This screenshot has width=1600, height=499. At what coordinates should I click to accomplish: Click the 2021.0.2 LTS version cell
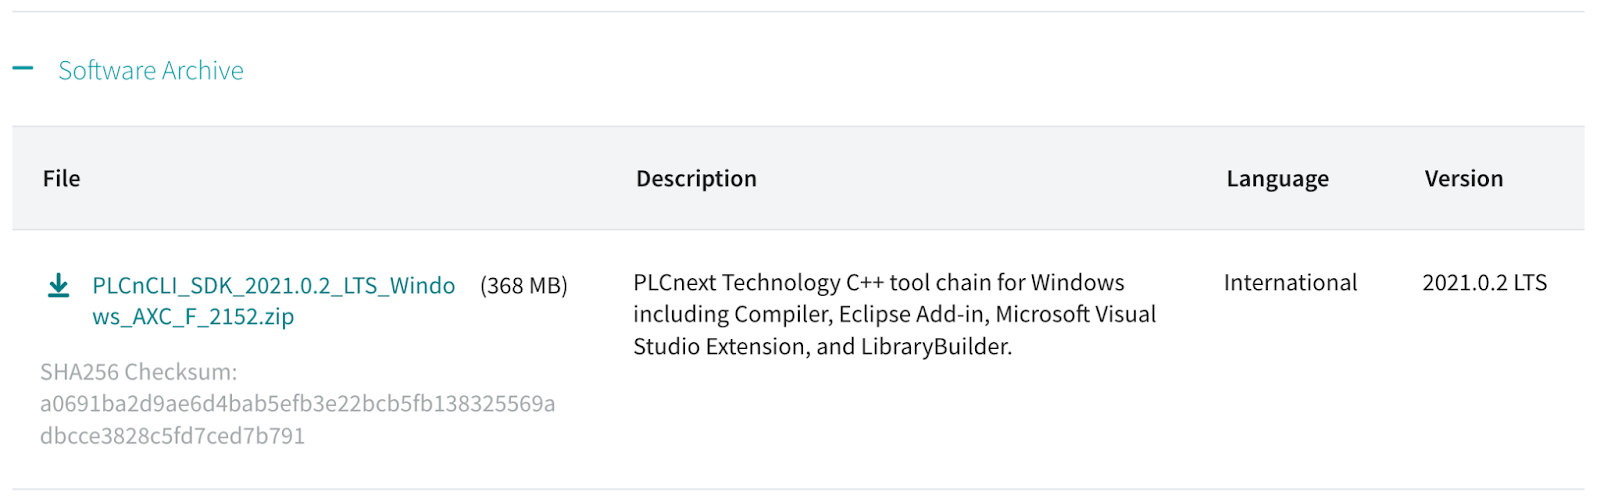pos(1484,283)
